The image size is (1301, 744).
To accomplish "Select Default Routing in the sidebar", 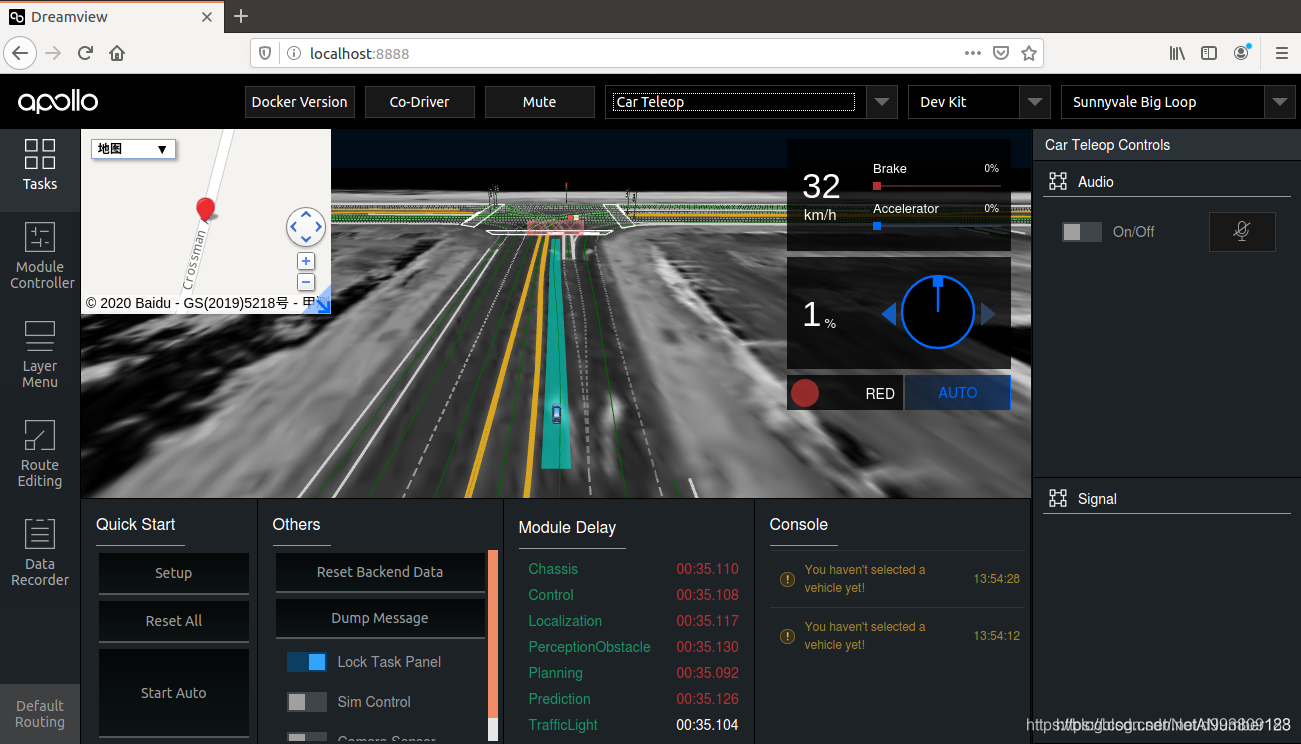I will coord(40,714).
